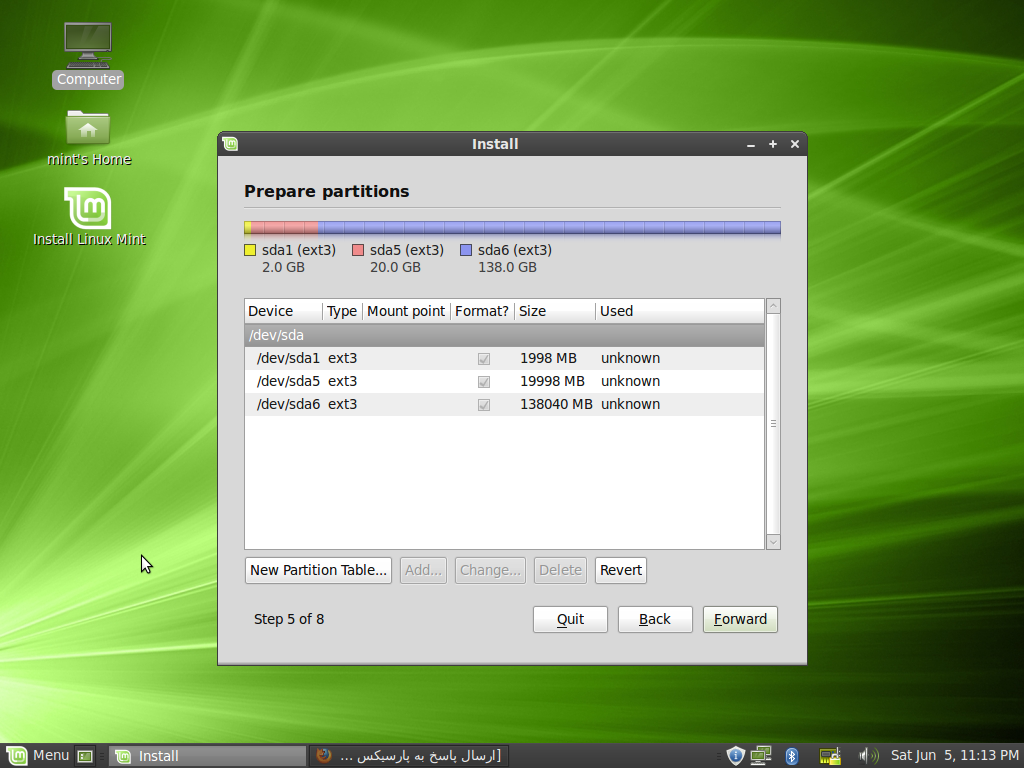Select the /dev/sda6 partition row
1024x768 pixels.
504,404
